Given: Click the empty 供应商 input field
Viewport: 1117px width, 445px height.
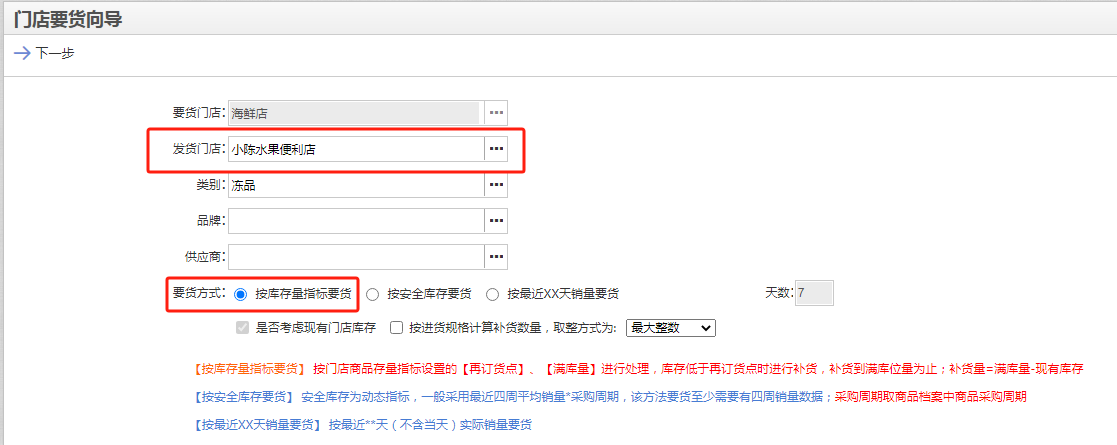Looking at the screenshot, I should click(356, 256).
